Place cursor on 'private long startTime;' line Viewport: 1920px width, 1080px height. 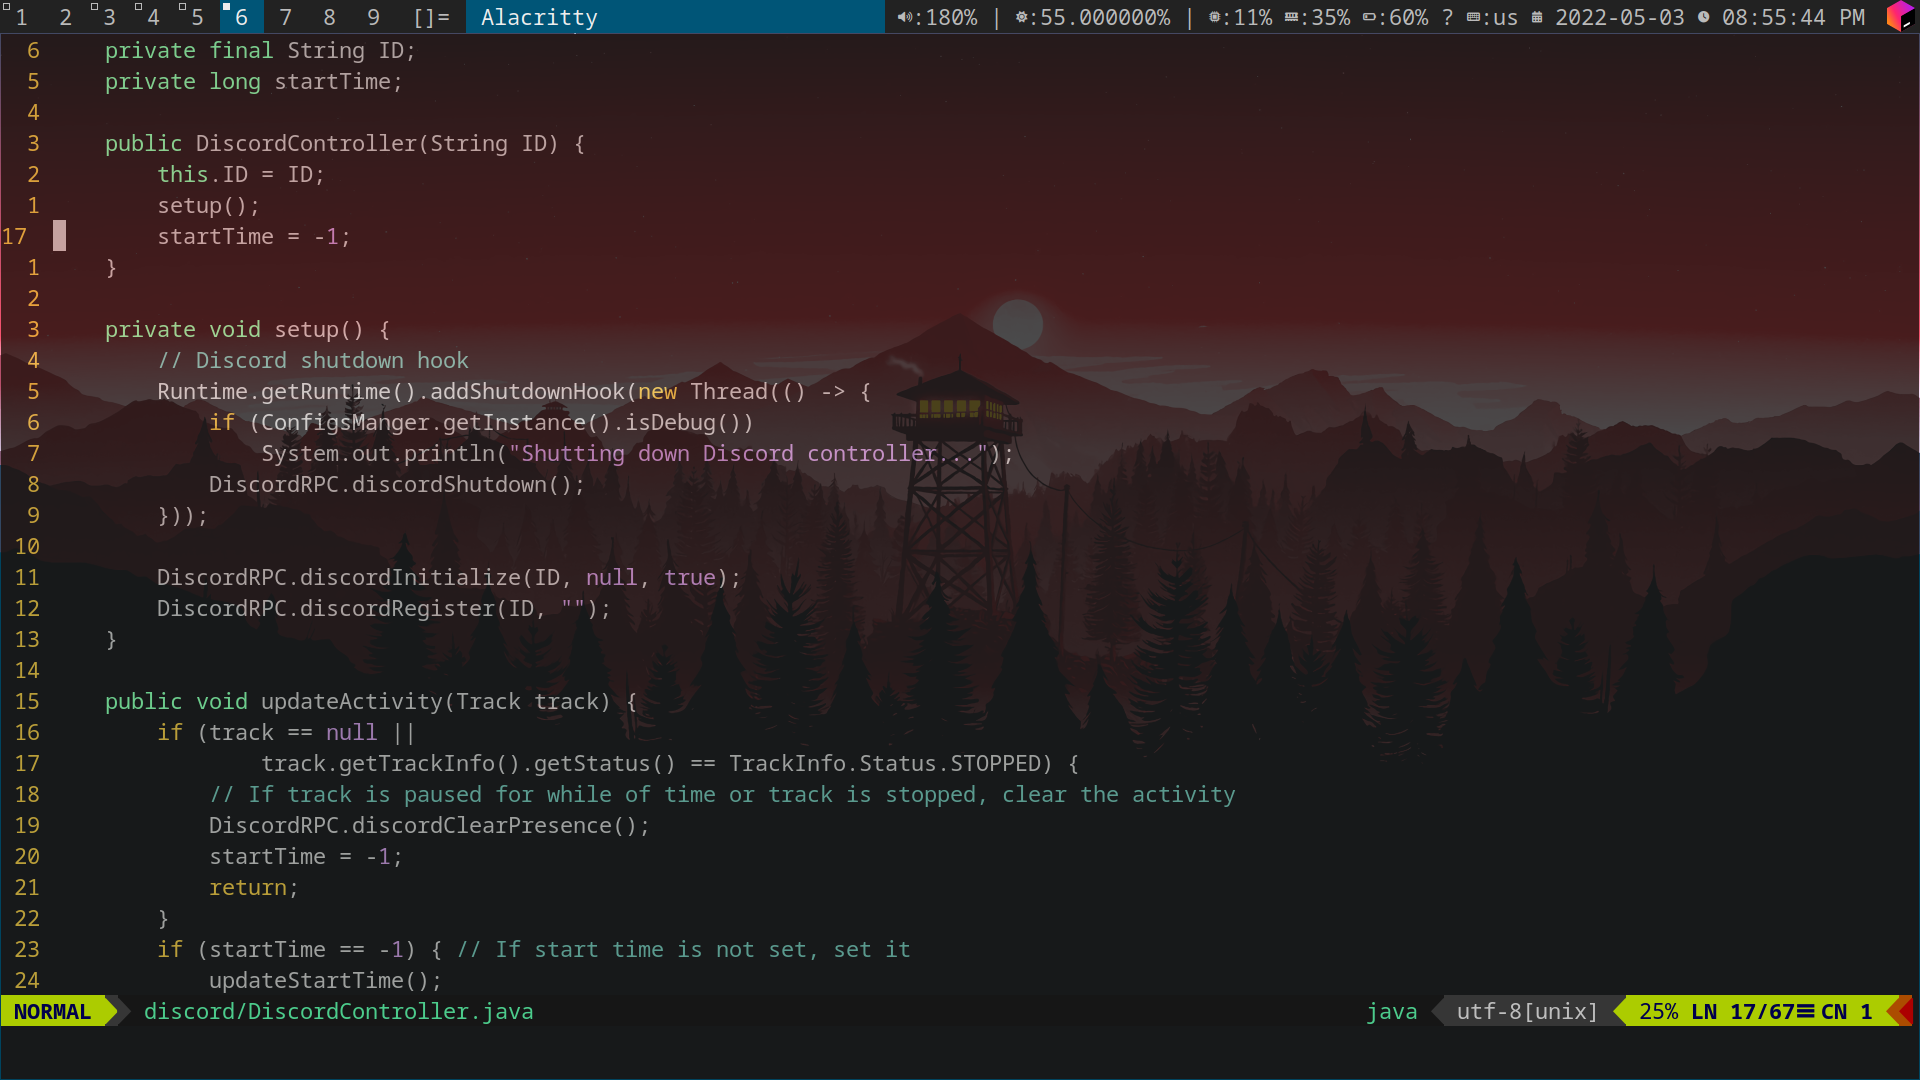(x=253, y=81)
